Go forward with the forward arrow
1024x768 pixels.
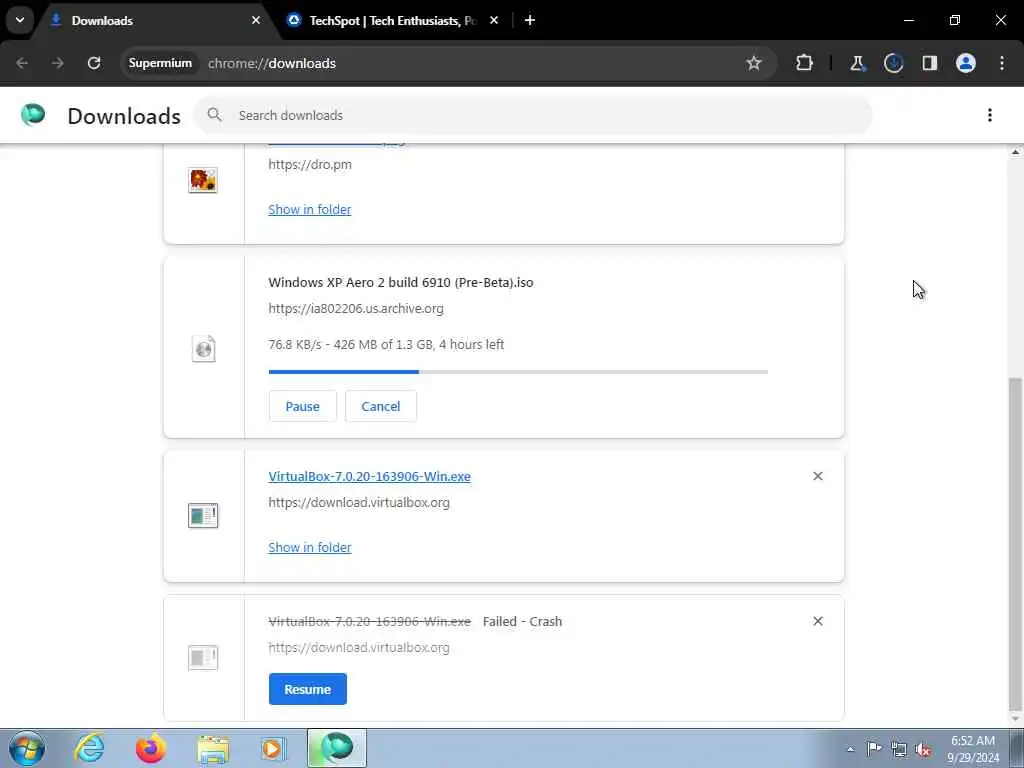(x=57, y=63)
